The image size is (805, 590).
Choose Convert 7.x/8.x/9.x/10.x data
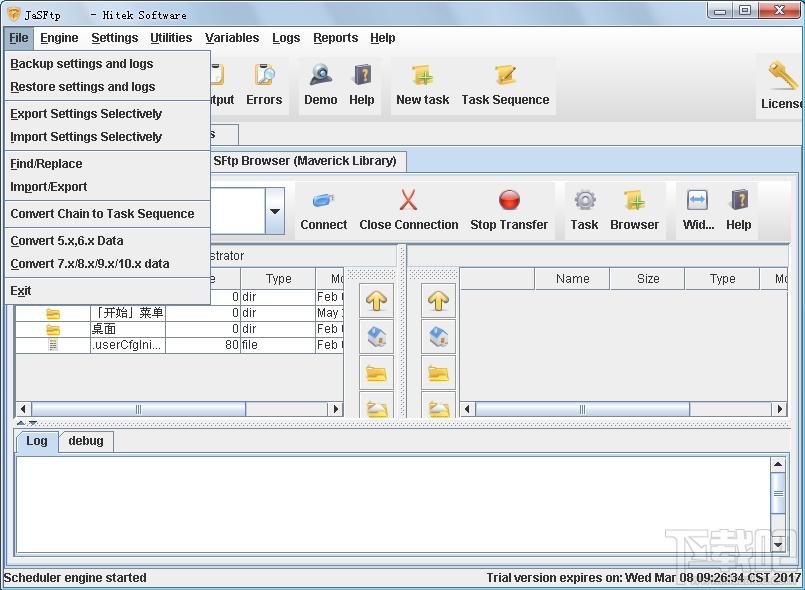(107, 264)
